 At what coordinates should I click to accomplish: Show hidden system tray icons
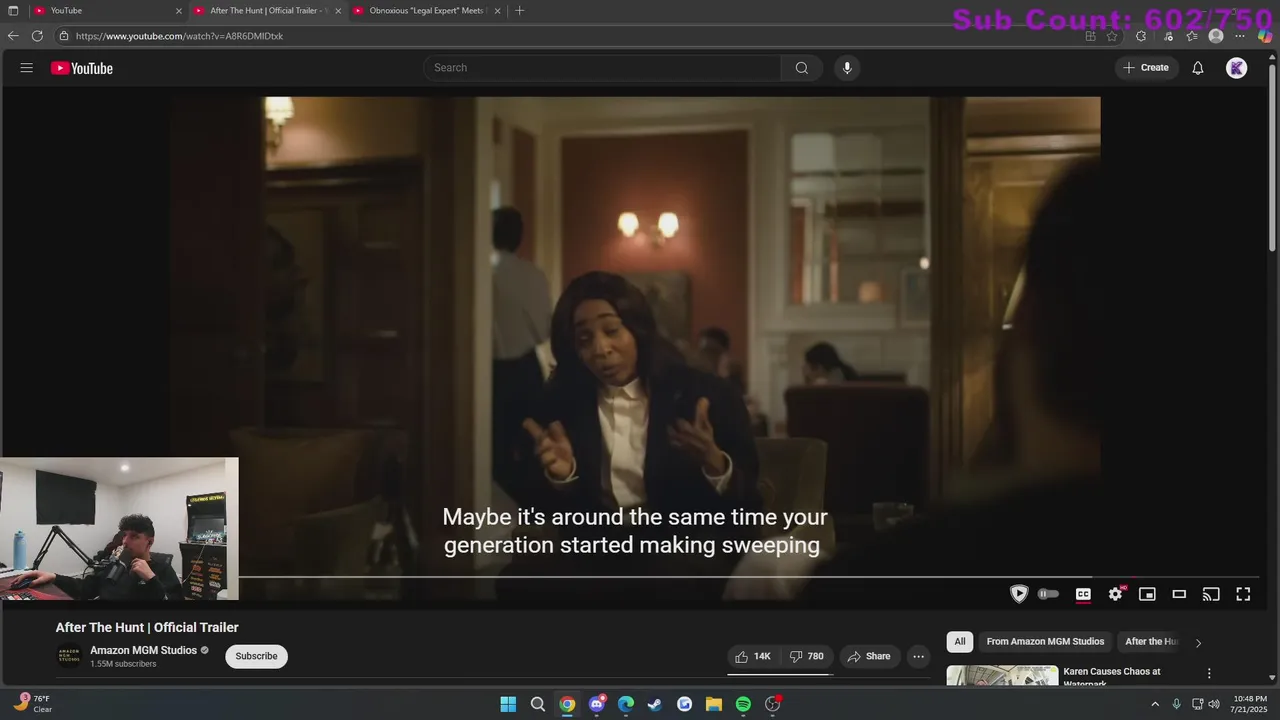coord(1155,704)
